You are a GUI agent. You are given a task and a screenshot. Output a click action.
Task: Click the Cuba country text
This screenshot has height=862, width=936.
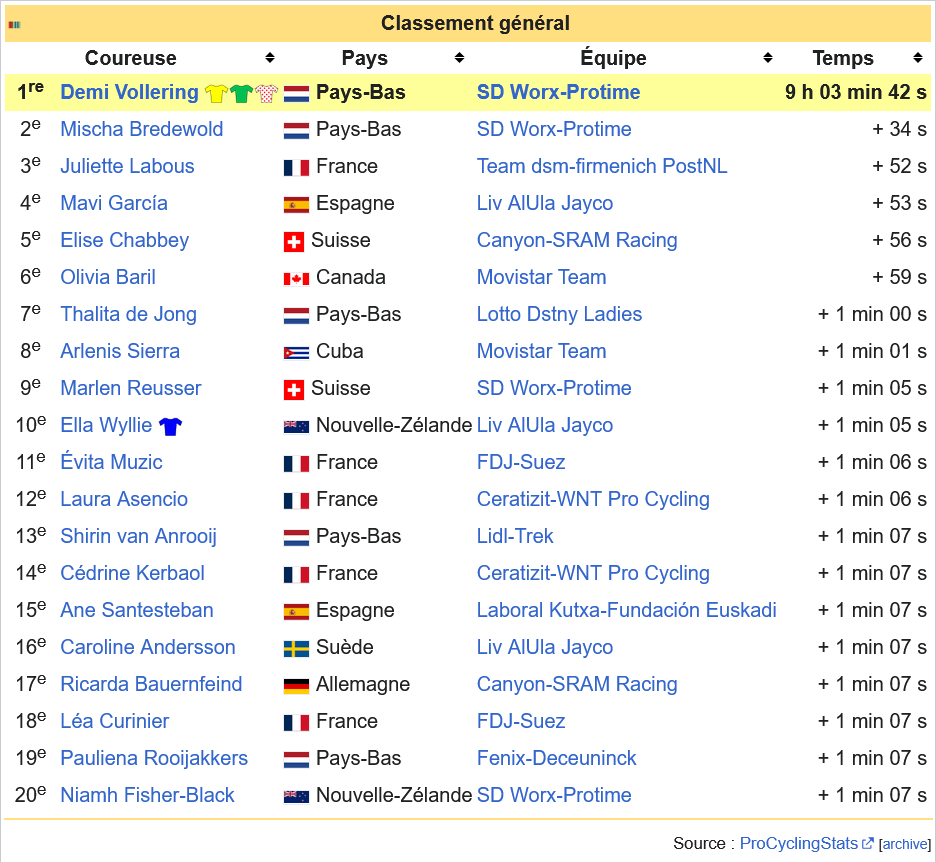(x=340, y=351)
